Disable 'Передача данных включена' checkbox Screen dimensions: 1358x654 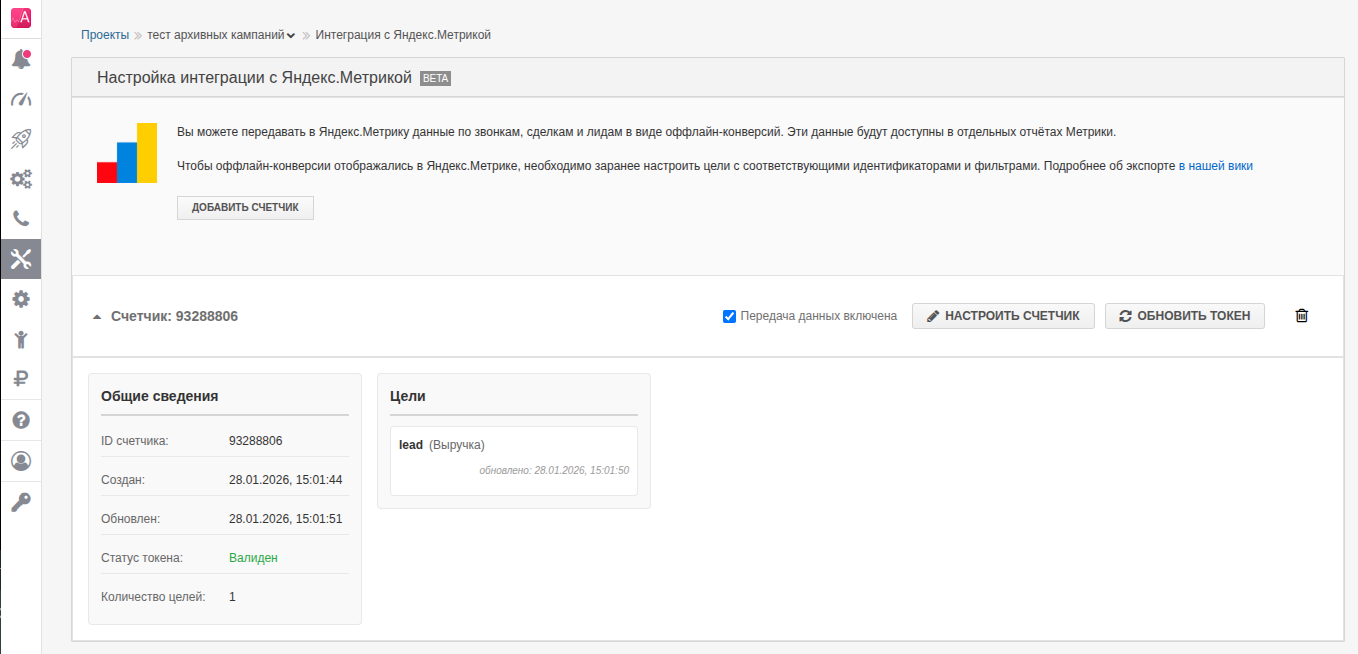(729, 316)
